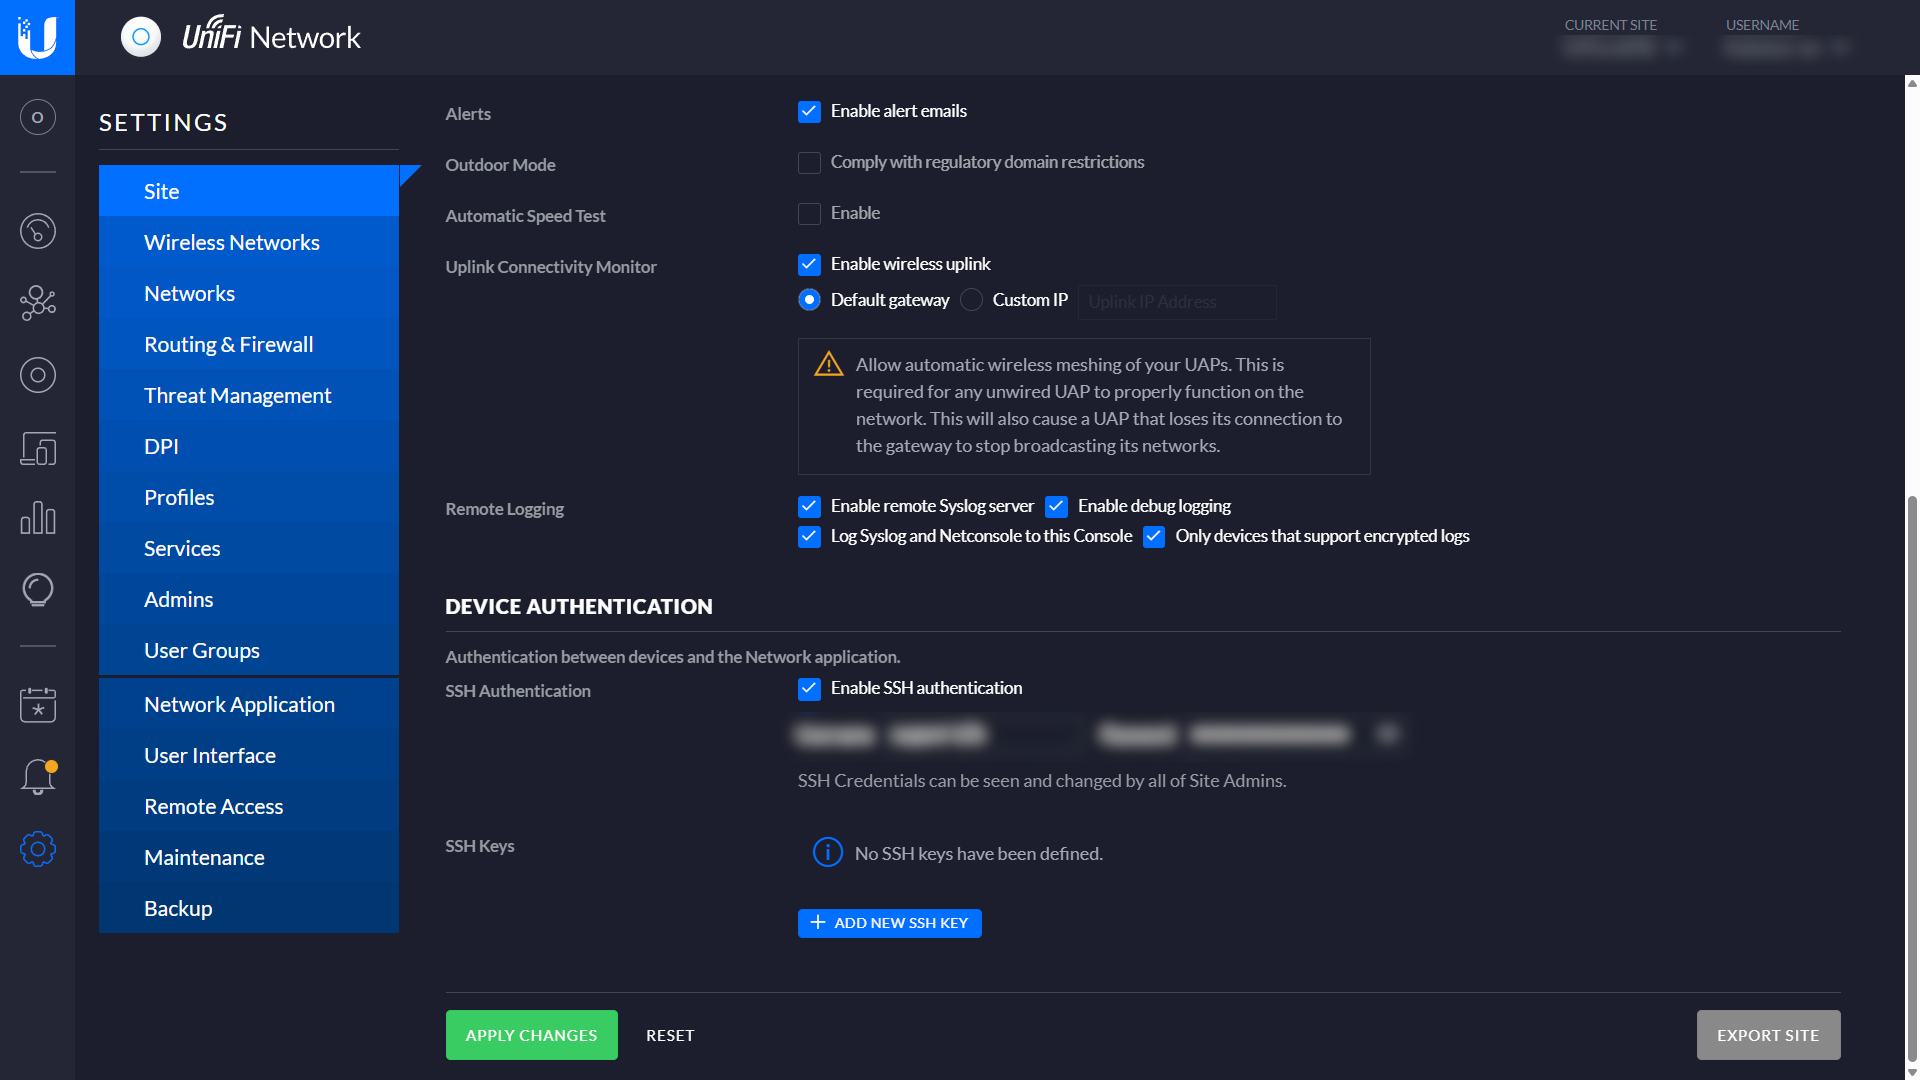Open the Statistics gauge icon in the sidebar
Screen dimensions: 1920x1080
coord(37,231)
